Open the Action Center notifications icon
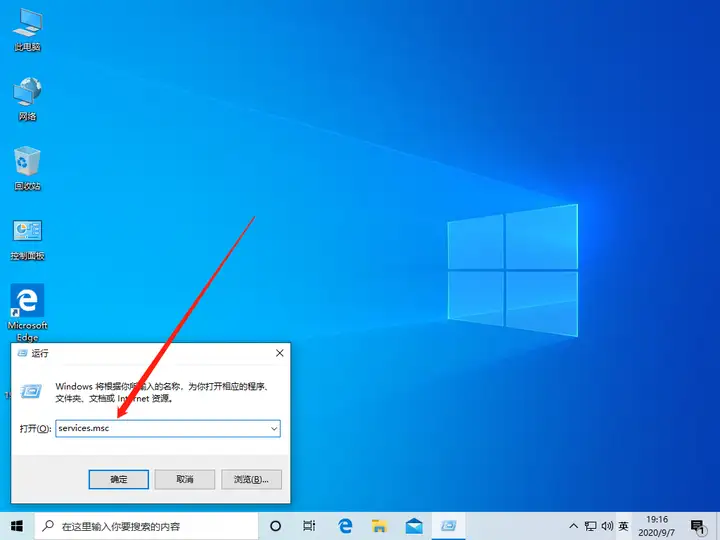This screenshot has height=540, width=720. click(x=698, y=527)
